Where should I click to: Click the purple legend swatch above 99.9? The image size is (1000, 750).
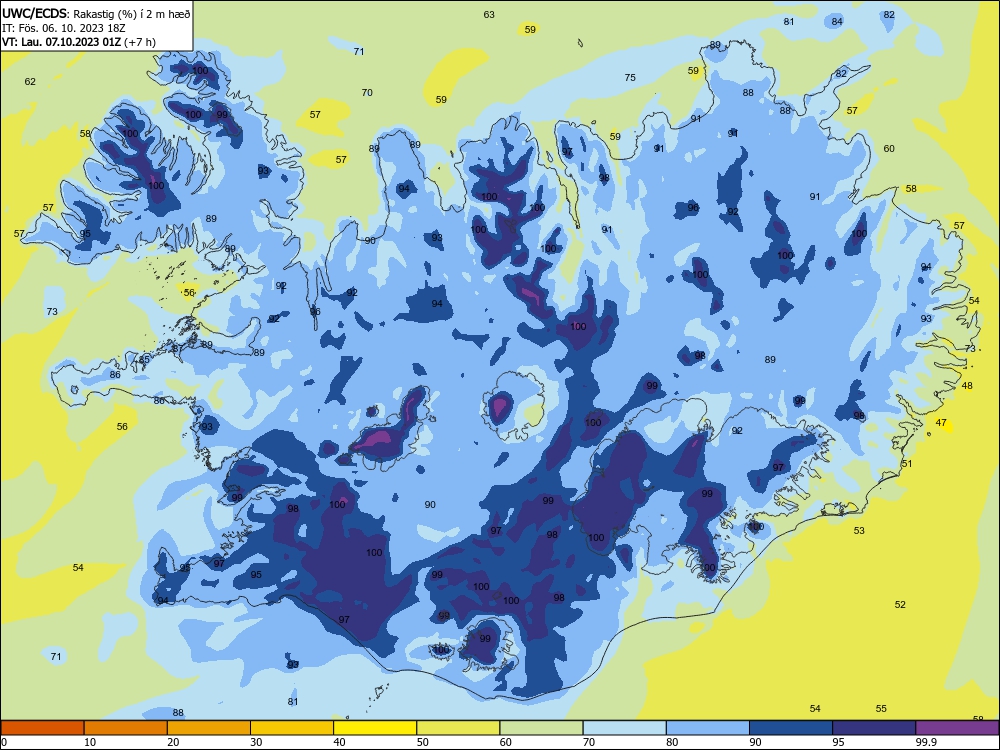point(957,728)
